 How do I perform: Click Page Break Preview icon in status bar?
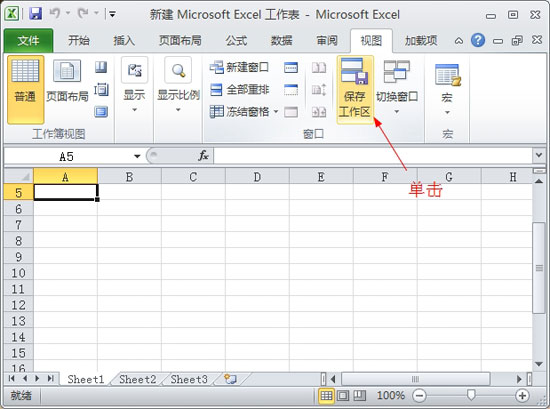tap(360, 396)
